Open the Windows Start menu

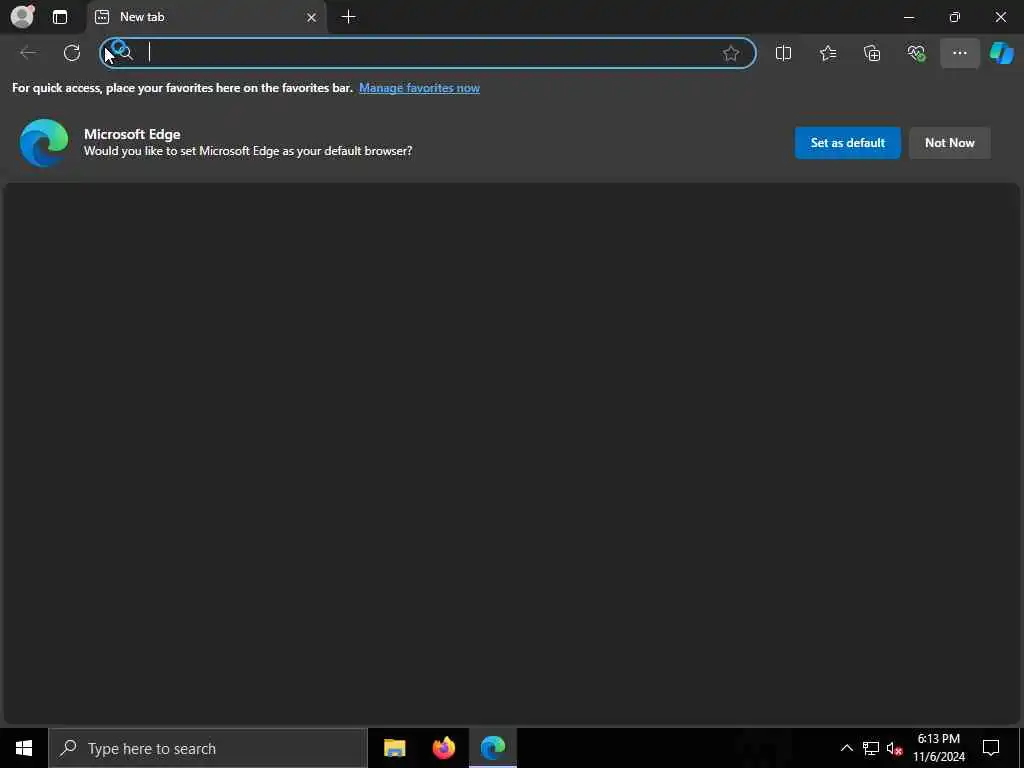24,748
